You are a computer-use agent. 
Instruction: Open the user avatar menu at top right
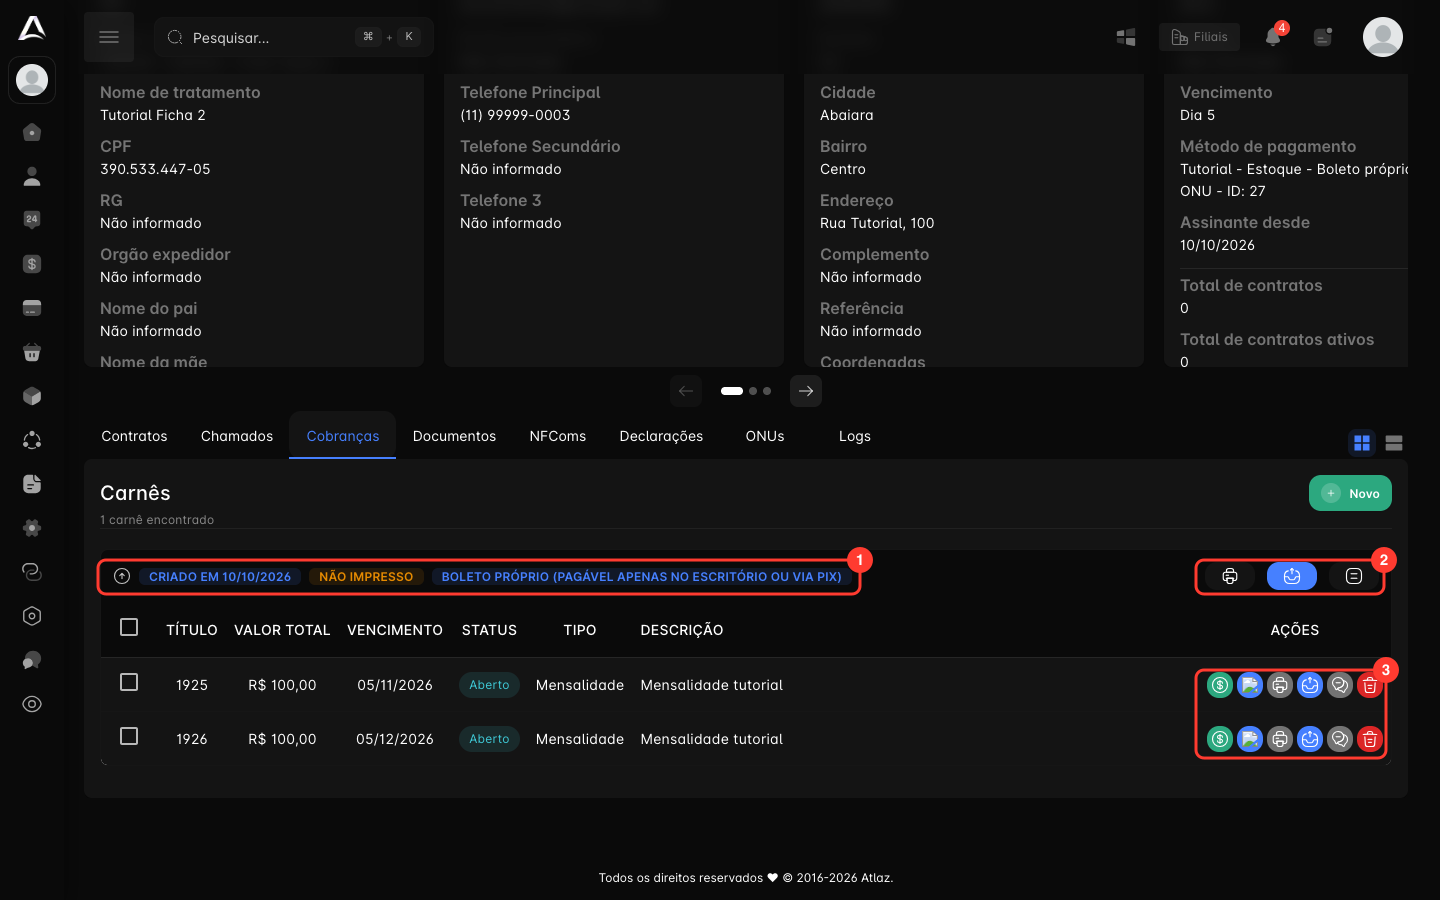(1383, 37)
